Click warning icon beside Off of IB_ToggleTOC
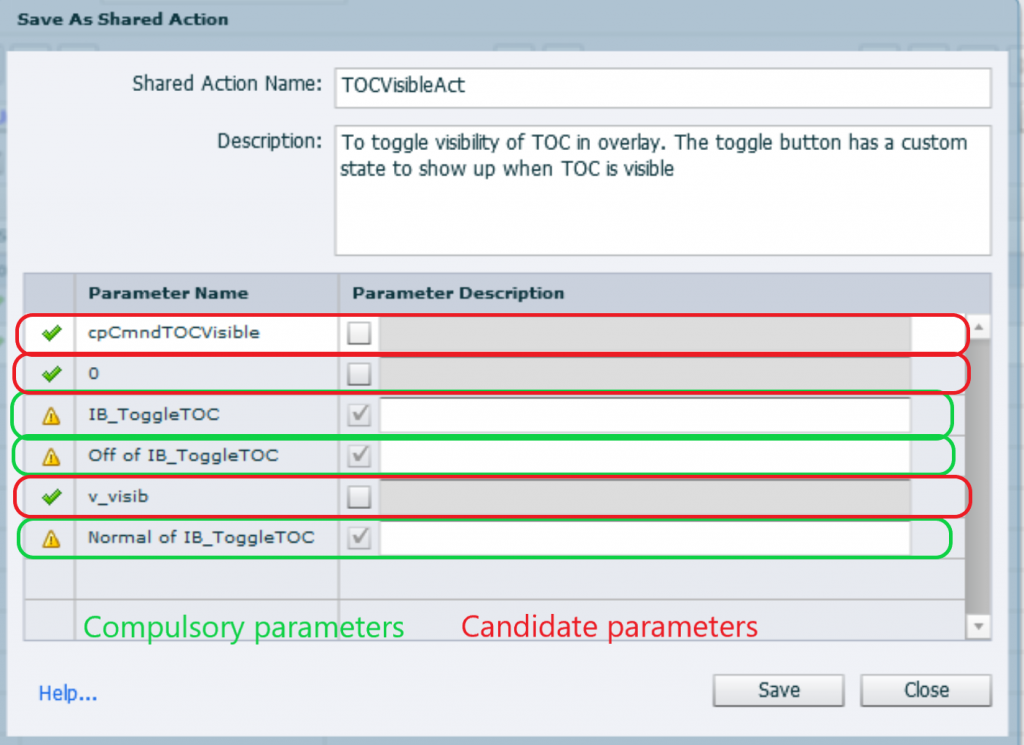This screenshot has width=1024, height=745. 51,457
